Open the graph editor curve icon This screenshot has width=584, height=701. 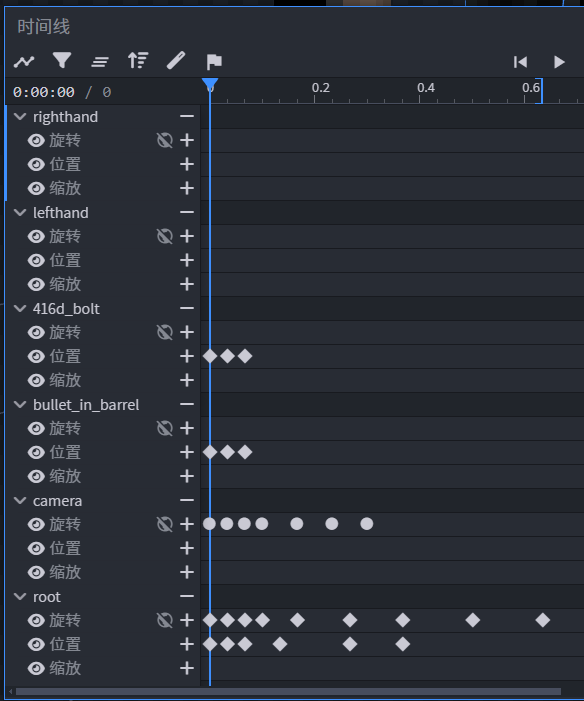24,61
